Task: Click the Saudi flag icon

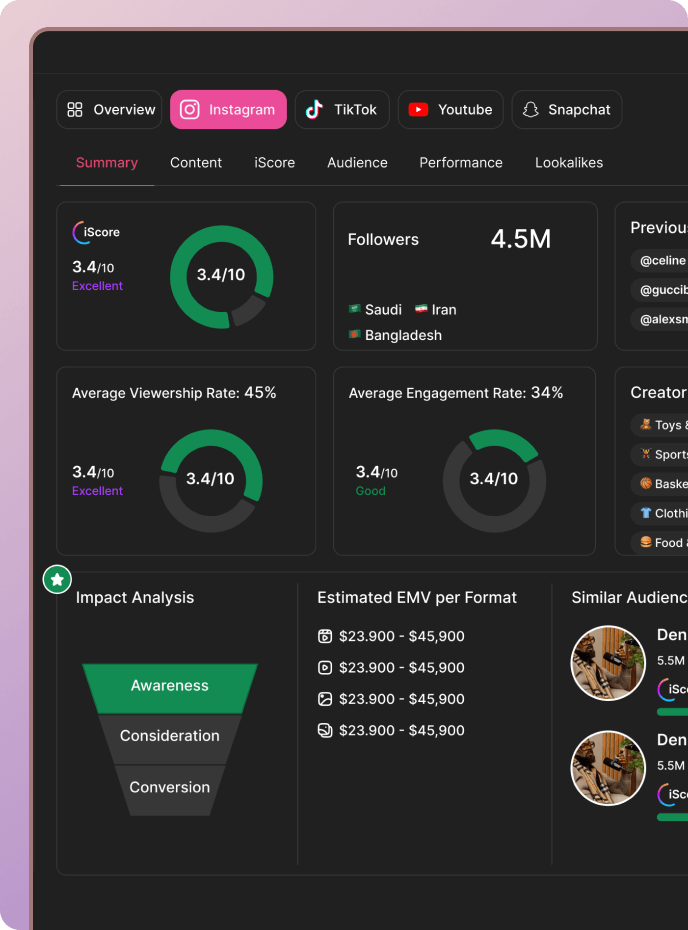Action: point(355,308)
